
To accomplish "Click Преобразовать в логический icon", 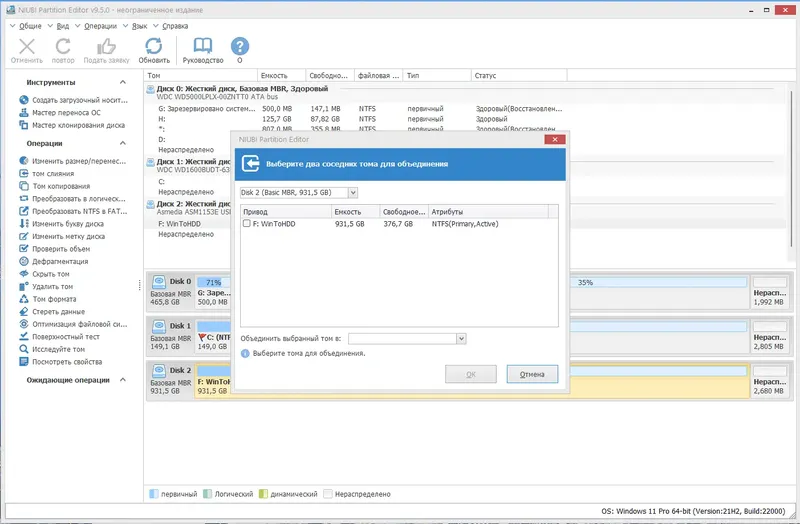I will [x=23, y=198].
